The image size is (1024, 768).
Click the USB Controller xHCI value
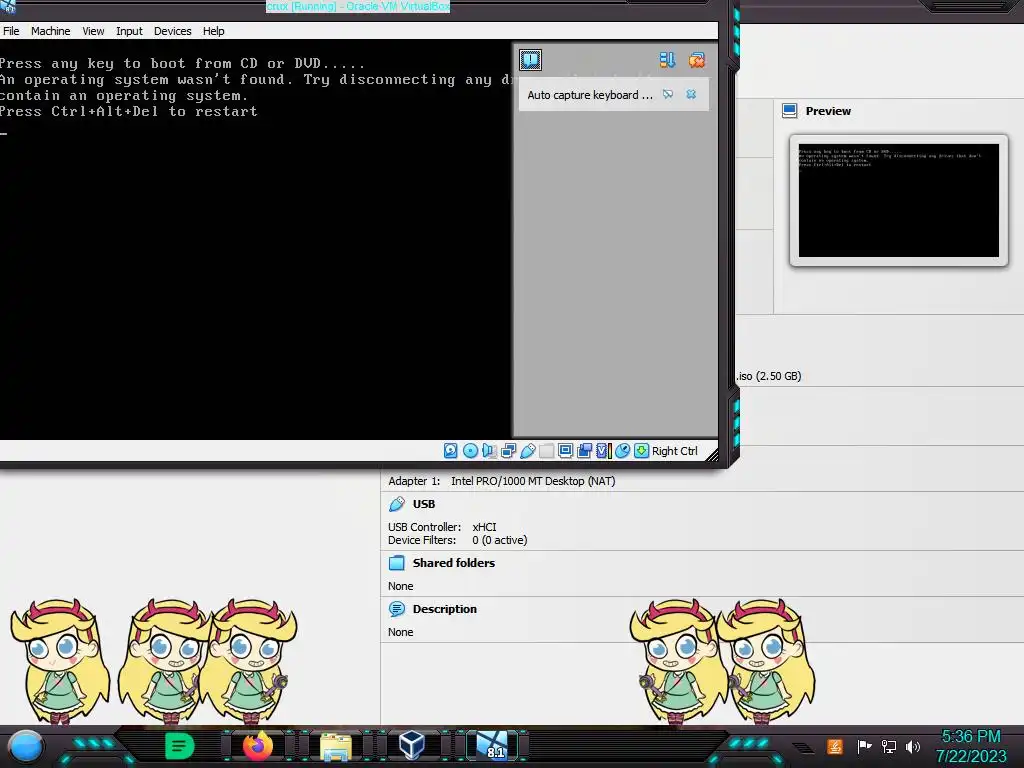(x=484, y=527)
